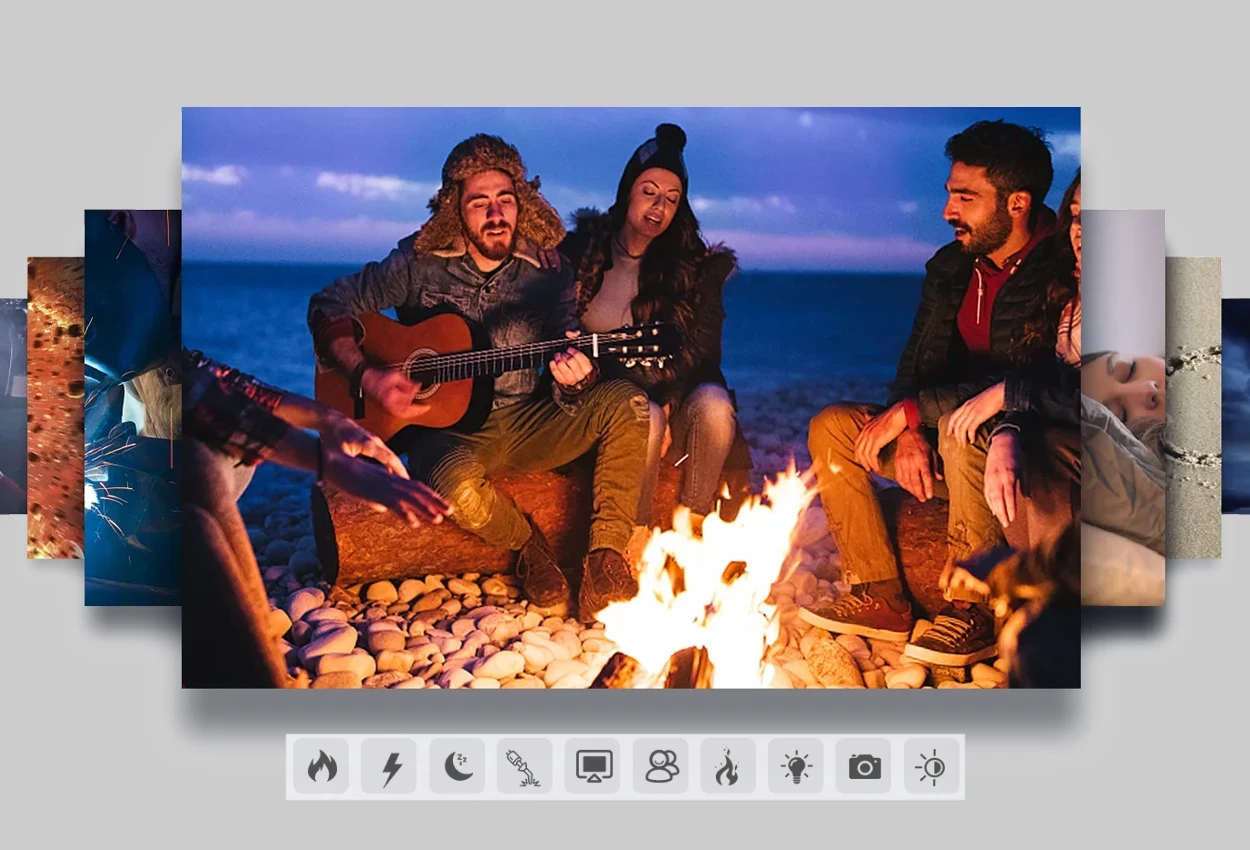Click the dark thumbnail at far left

pyautogui.click(x=13, y=405)
